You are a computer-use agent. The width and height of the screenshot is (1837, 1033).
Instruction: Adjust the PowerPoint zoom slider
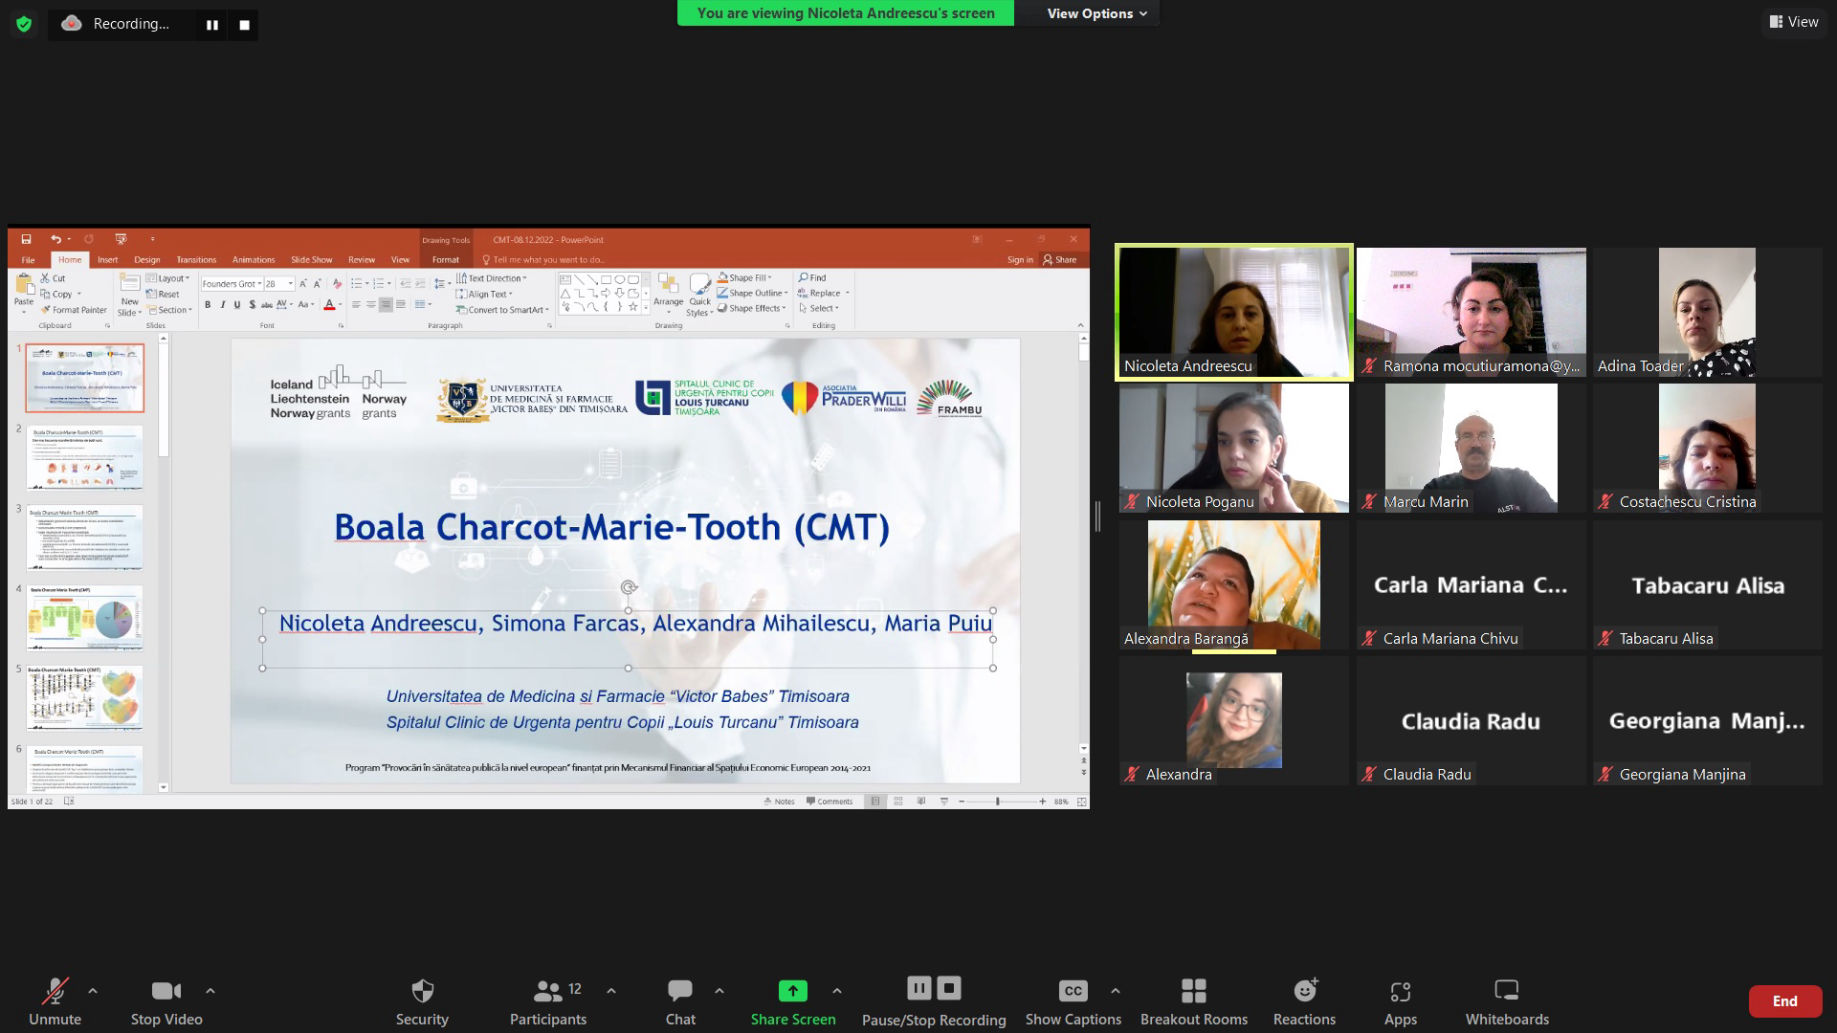[998, 801]
